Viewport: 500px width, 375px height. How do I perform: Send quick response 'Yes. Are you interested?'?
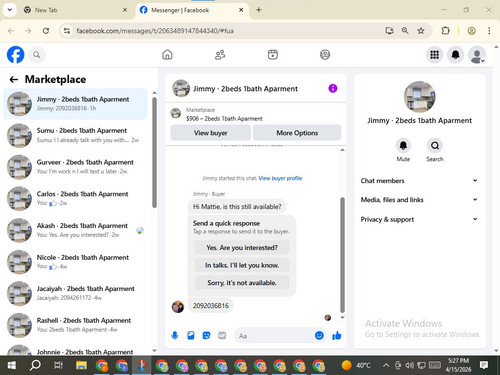(242, 248)
